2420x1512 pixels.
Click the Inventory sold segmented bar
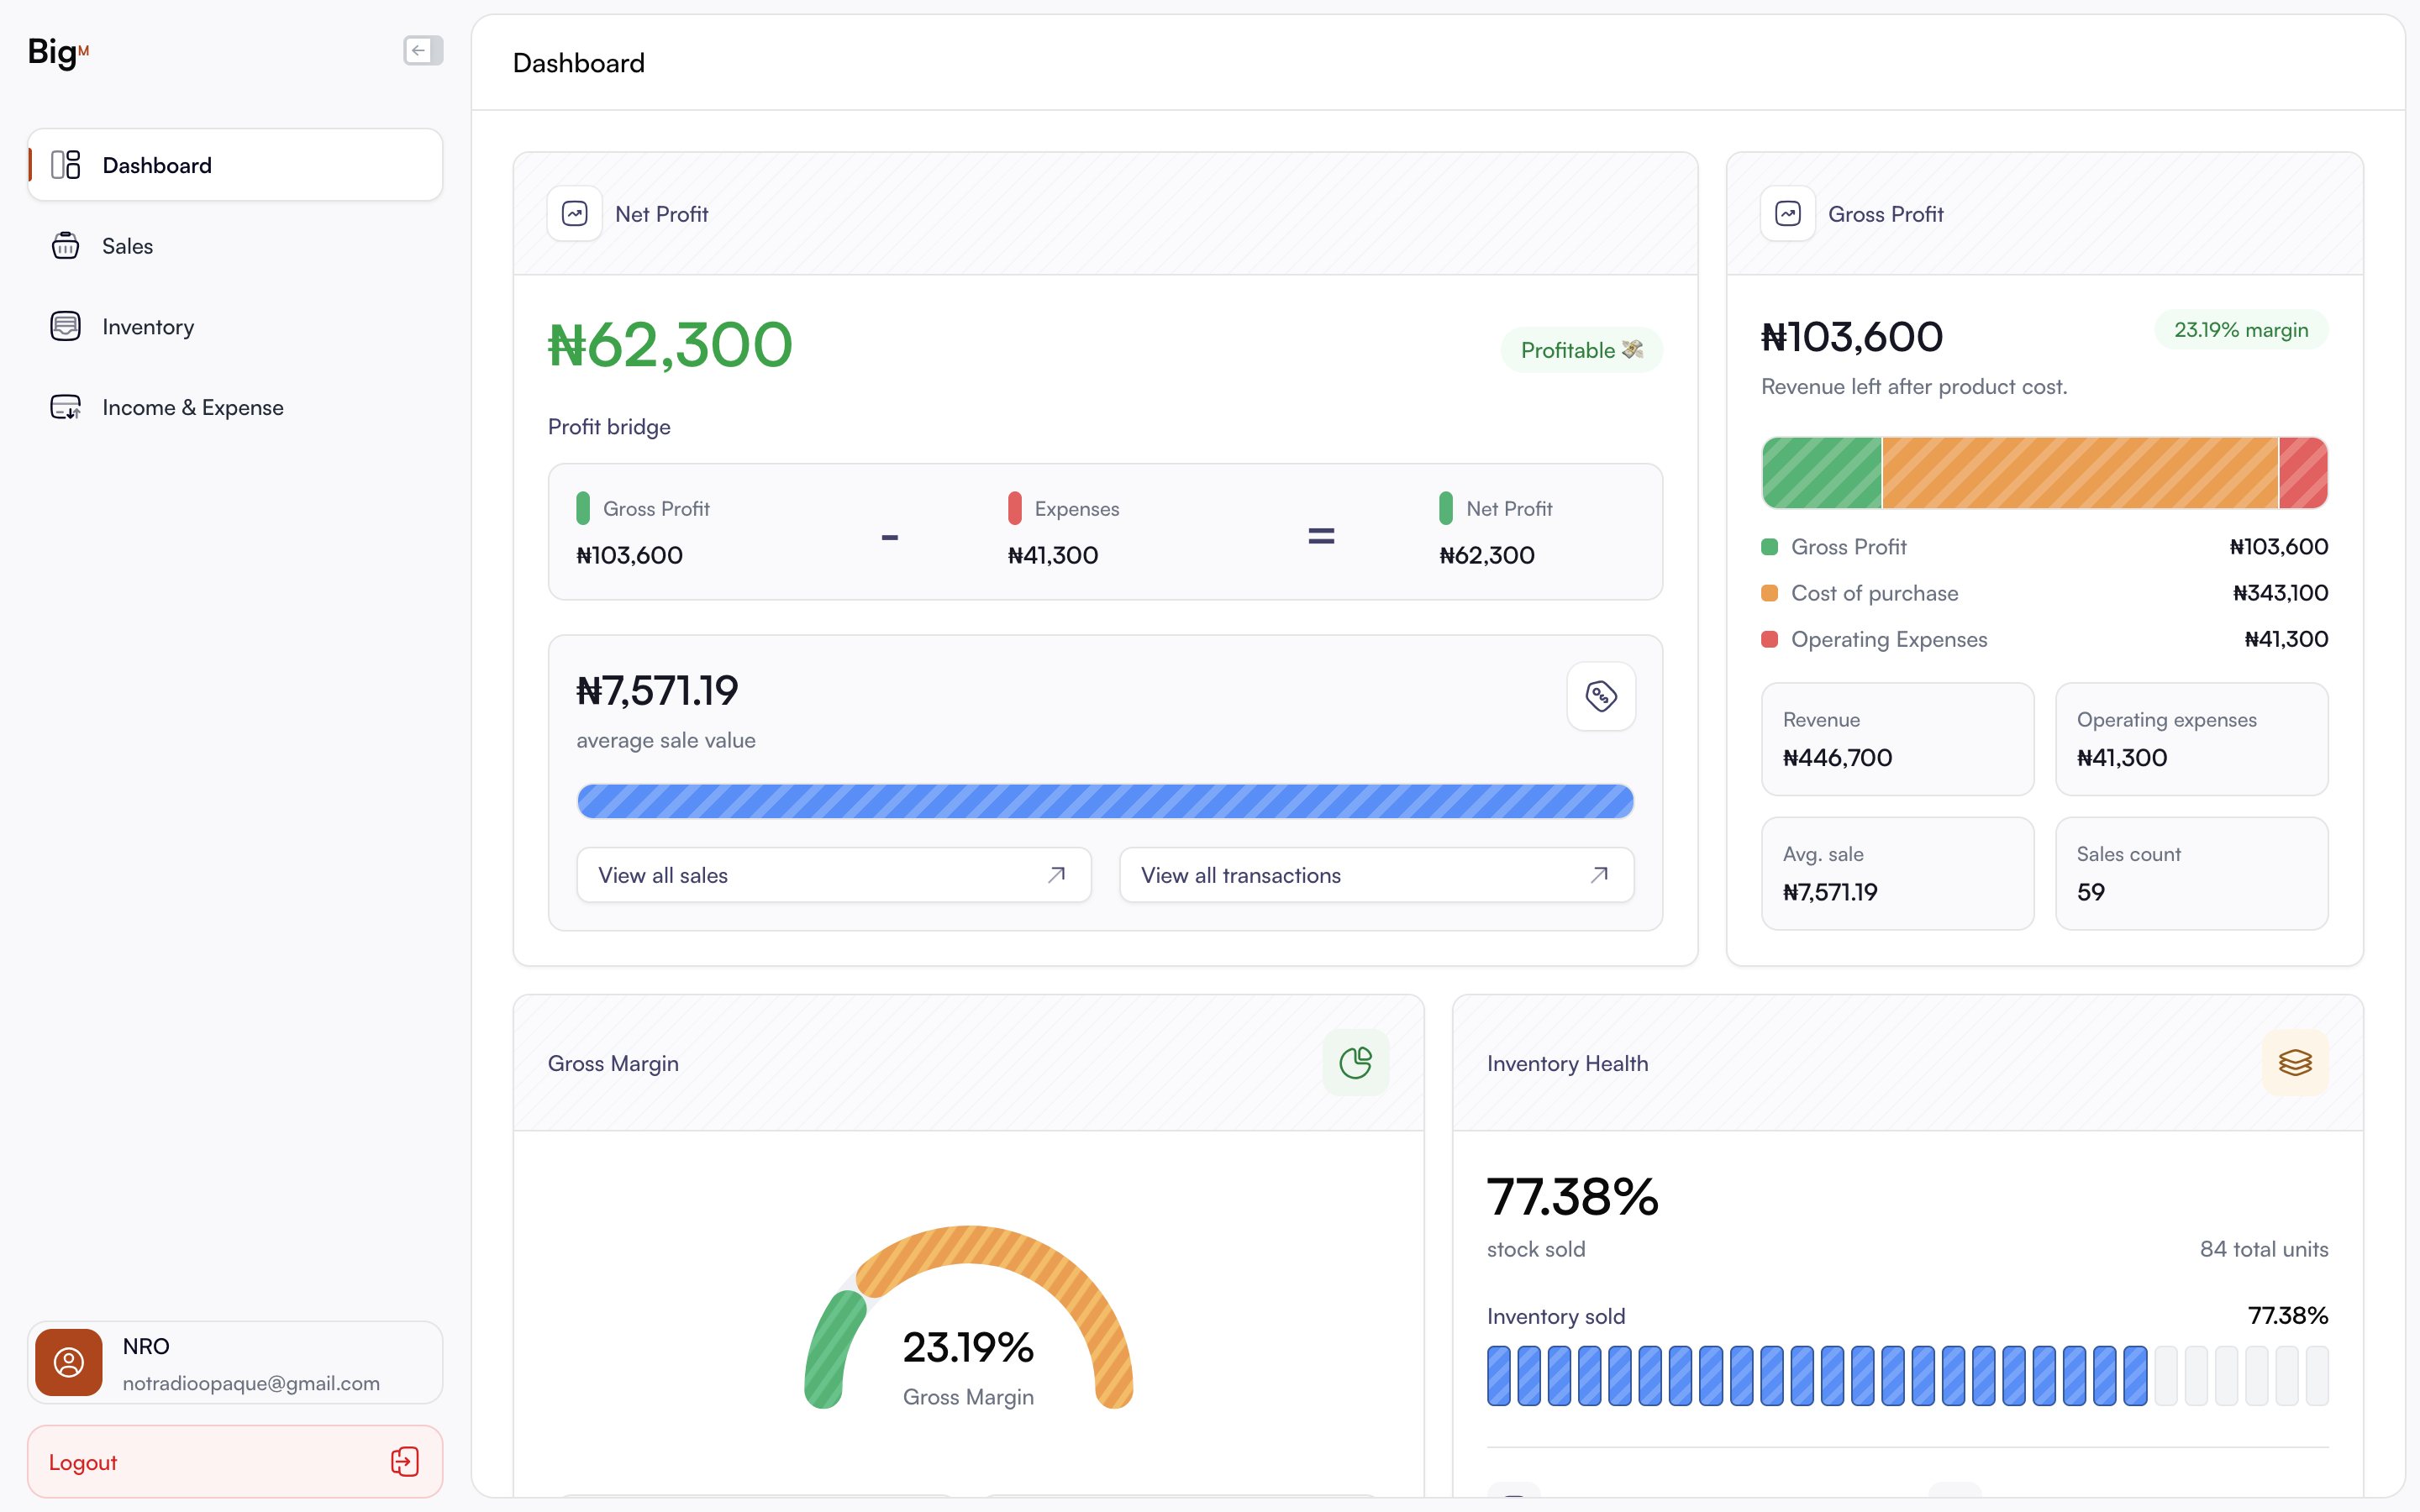(1907, 1375)
